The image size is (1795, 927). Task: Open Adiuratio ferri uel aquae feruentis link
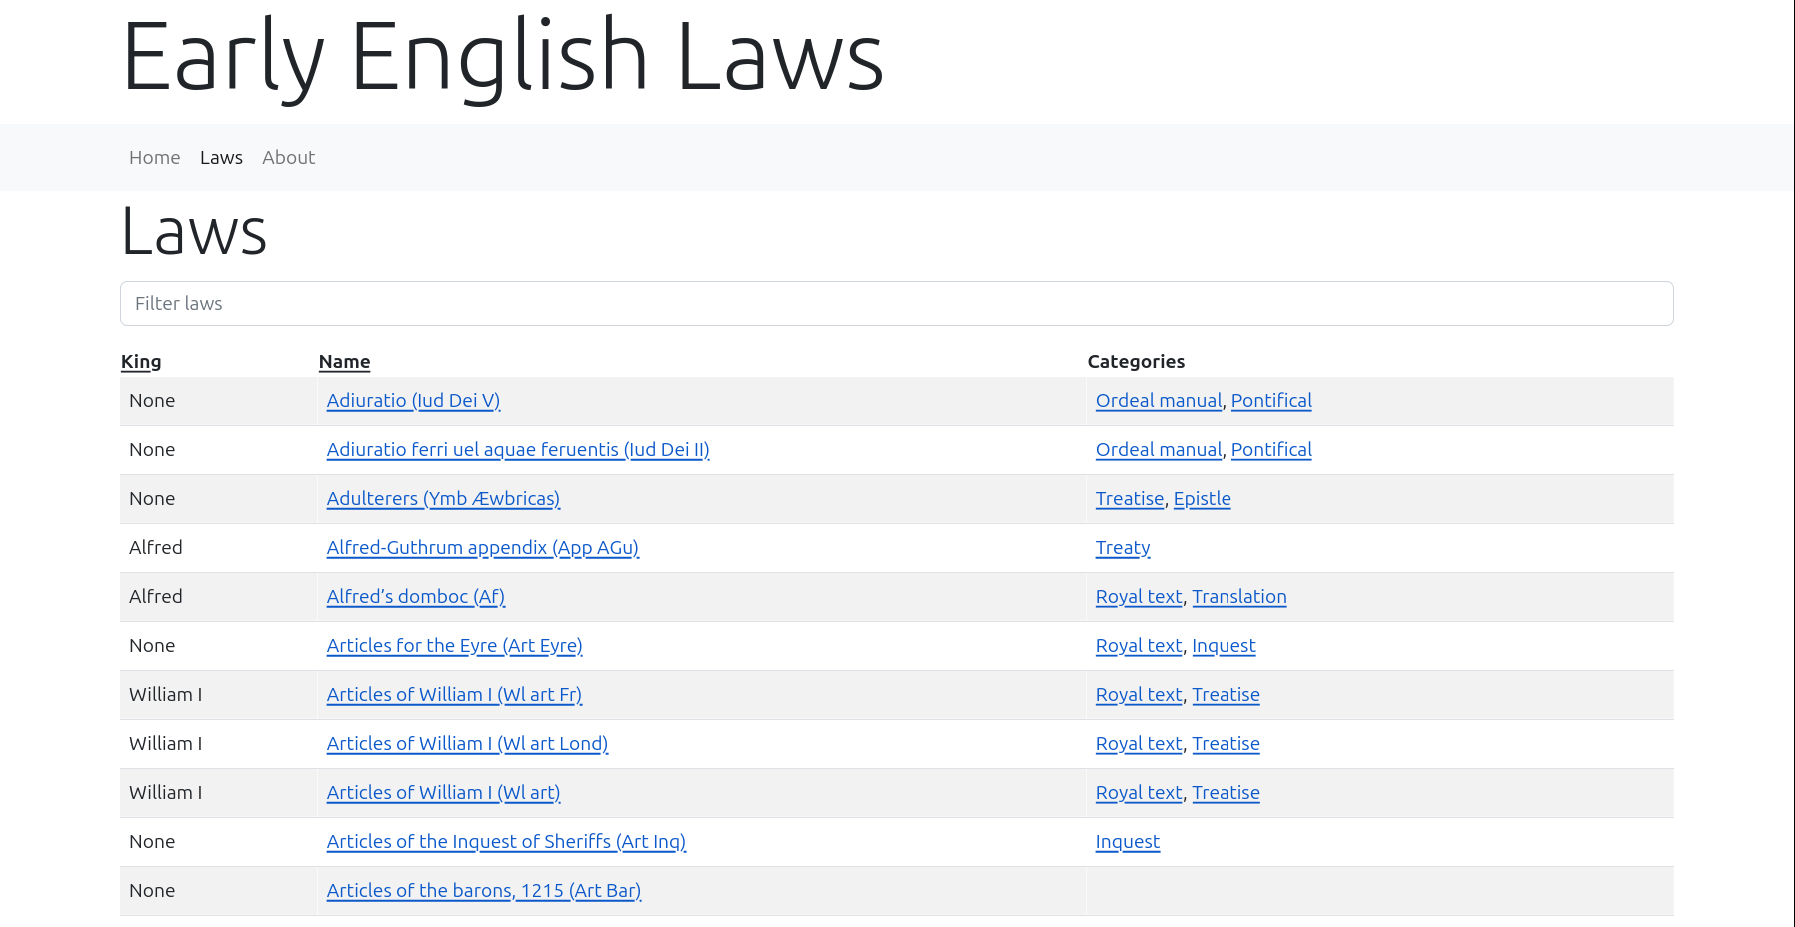pos(517,450)
